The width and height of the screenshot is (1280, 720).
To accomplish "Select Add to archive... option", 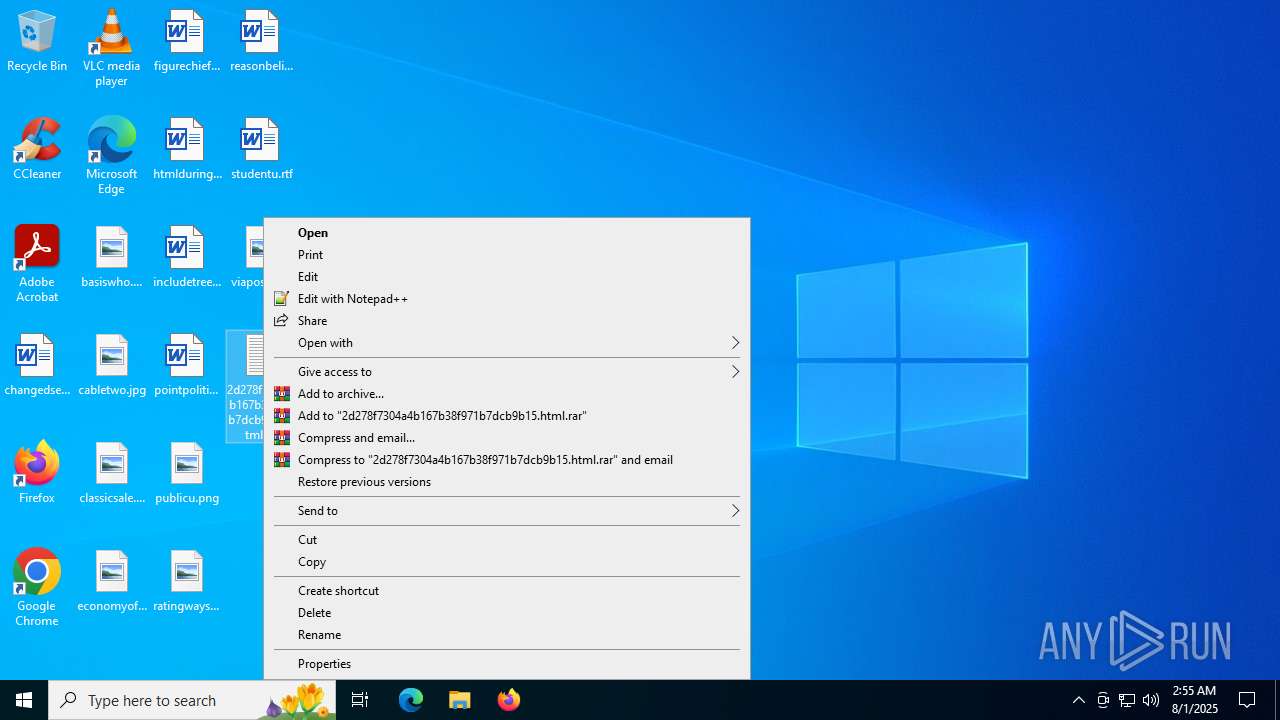I will 507,394.
